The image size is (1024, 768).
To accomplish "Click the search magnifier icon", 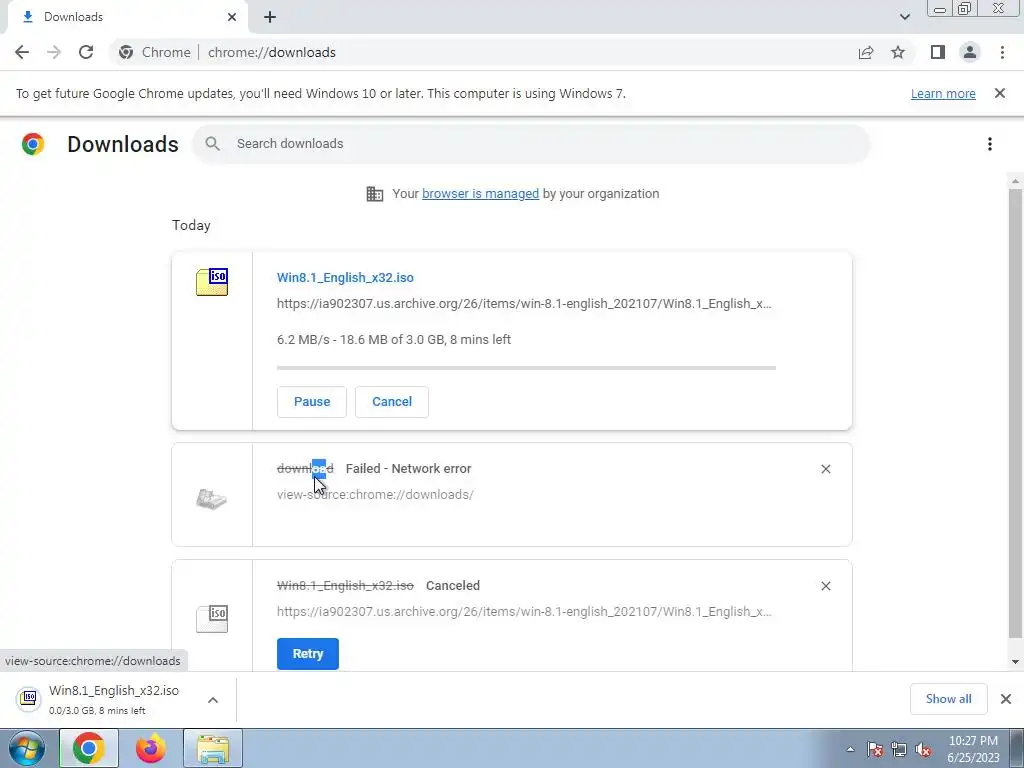I will (x=212, y=144).
